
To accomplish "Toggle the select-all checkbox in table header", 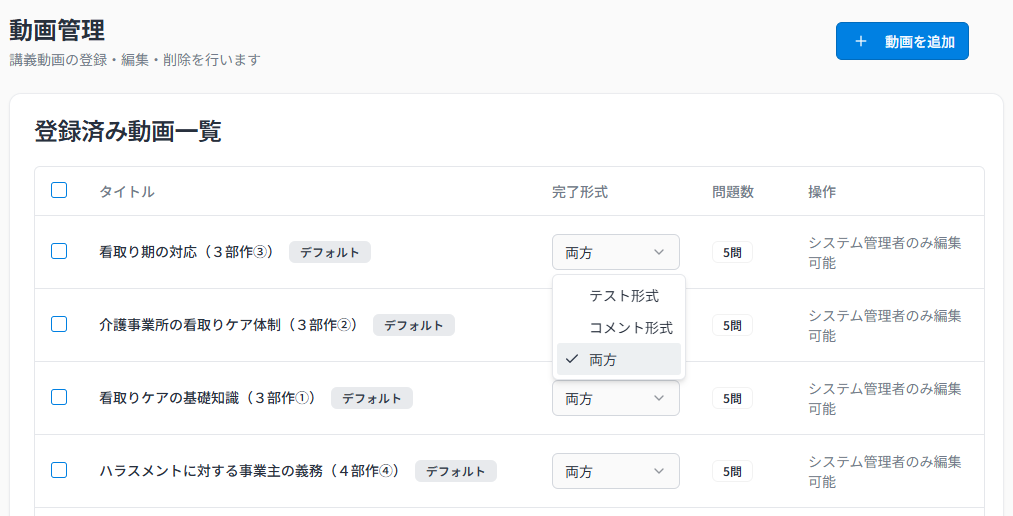I will point(59,190).
